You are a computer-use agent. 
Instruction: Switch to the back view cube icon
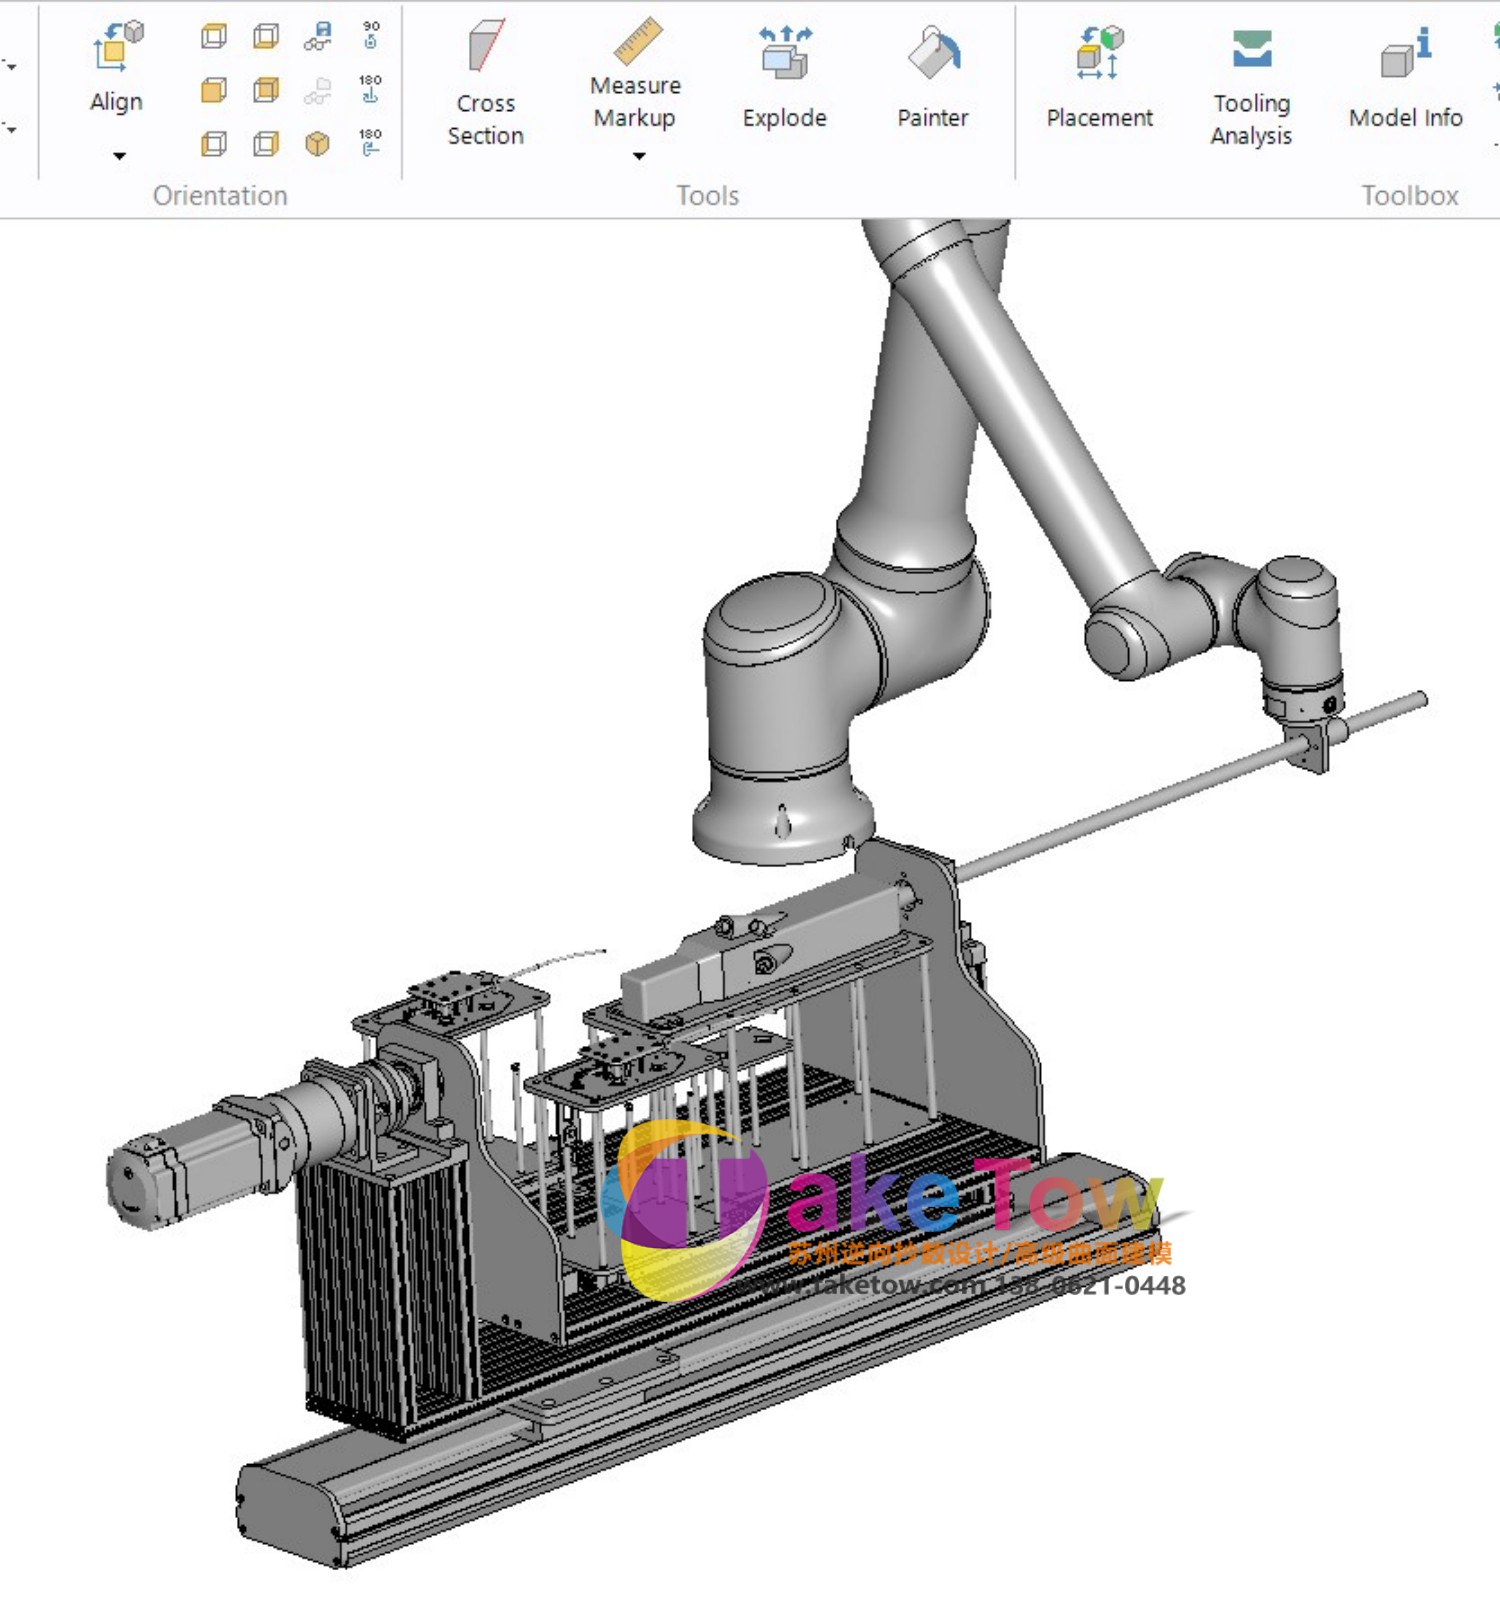coord(266,91)
